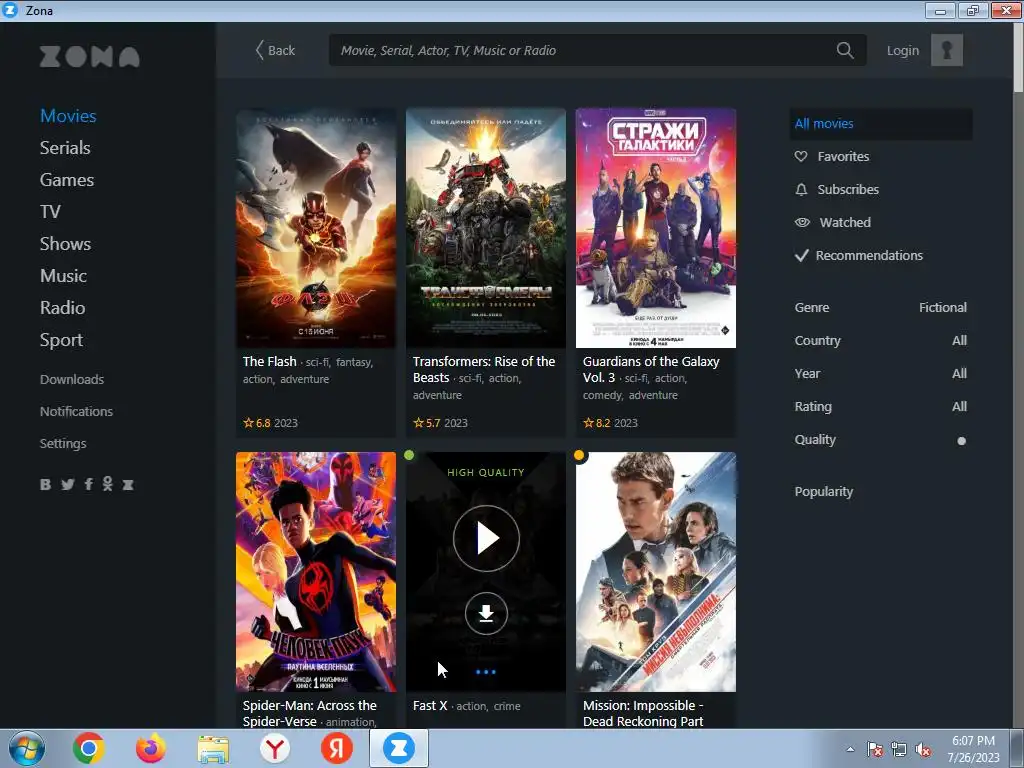Click the heart icon beside Favorites

pyautogui.click(x=801, y=156)
